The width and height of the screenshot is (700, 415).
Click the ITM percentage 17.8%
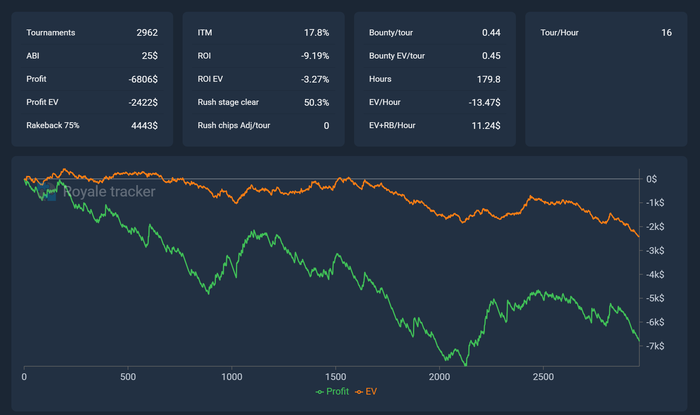(x=316, y=33)
